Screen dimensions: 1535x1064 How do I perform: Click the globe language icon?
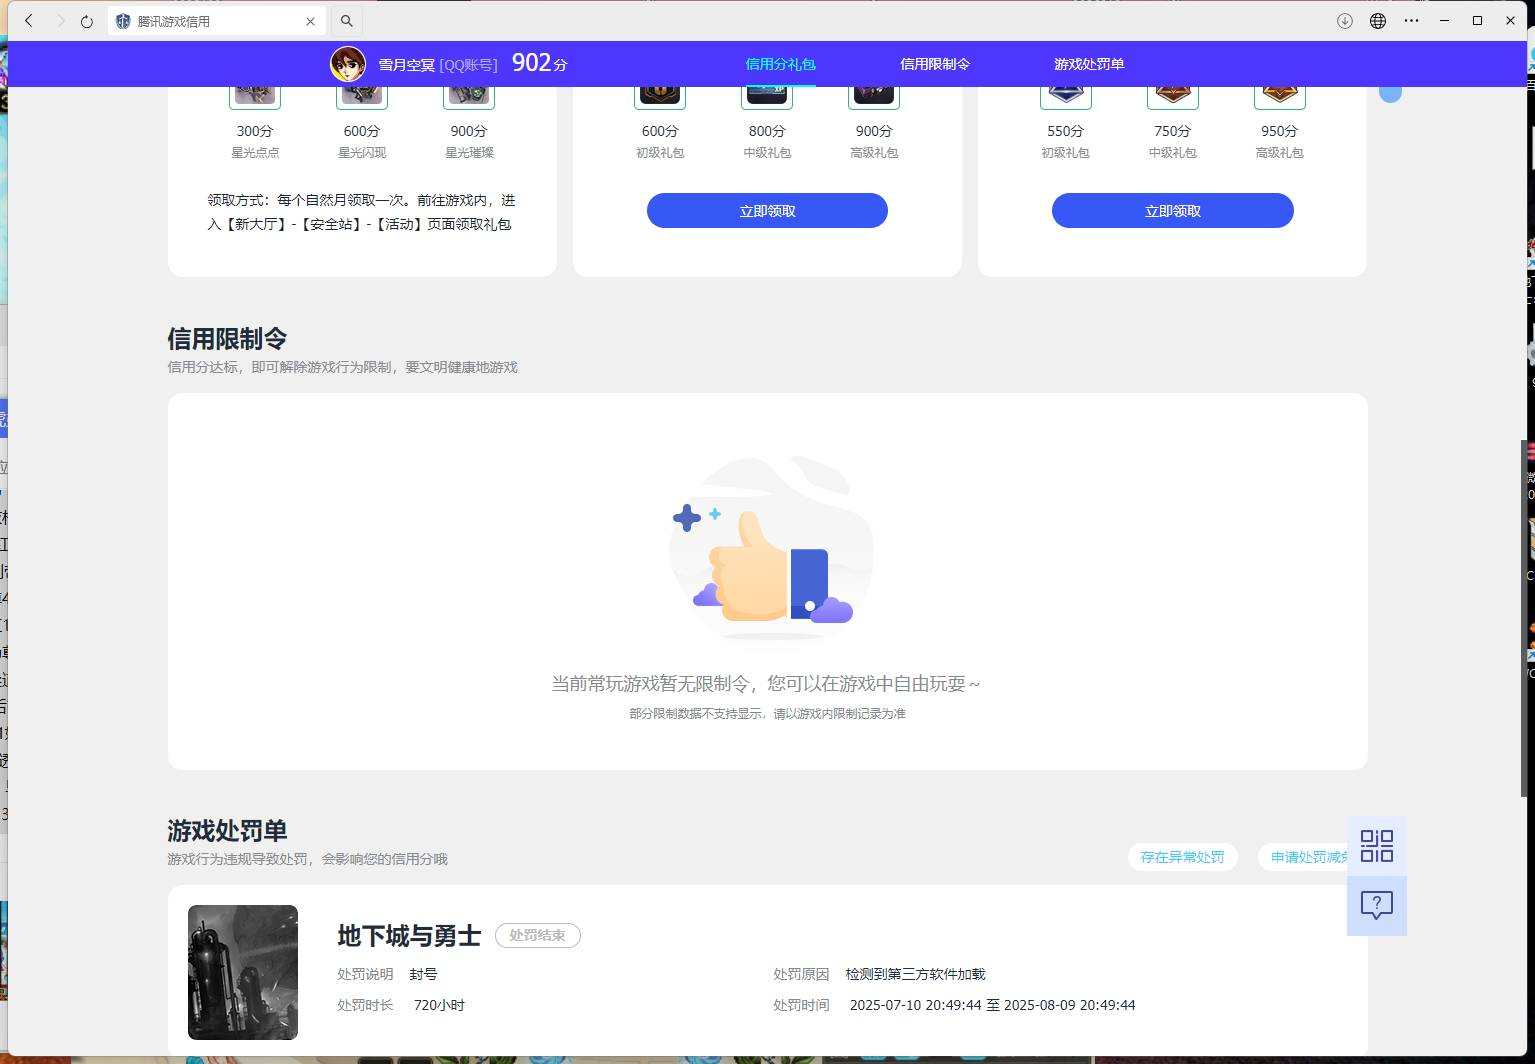pos(1378,21)
